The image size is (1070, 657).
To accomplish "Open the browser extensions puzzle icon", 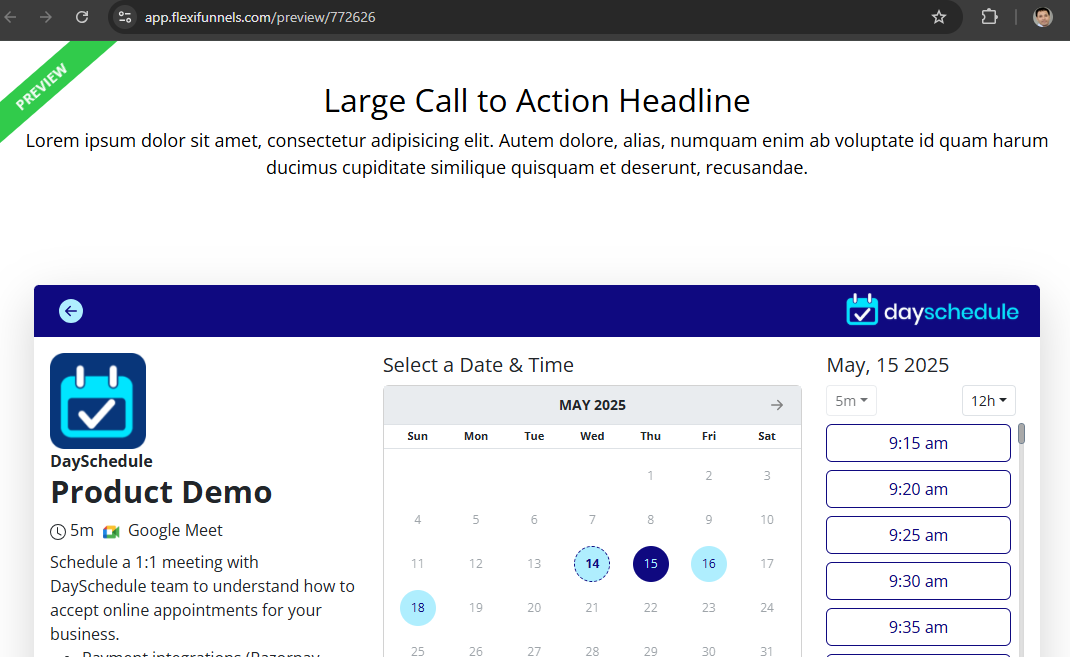I will (989, 17).
